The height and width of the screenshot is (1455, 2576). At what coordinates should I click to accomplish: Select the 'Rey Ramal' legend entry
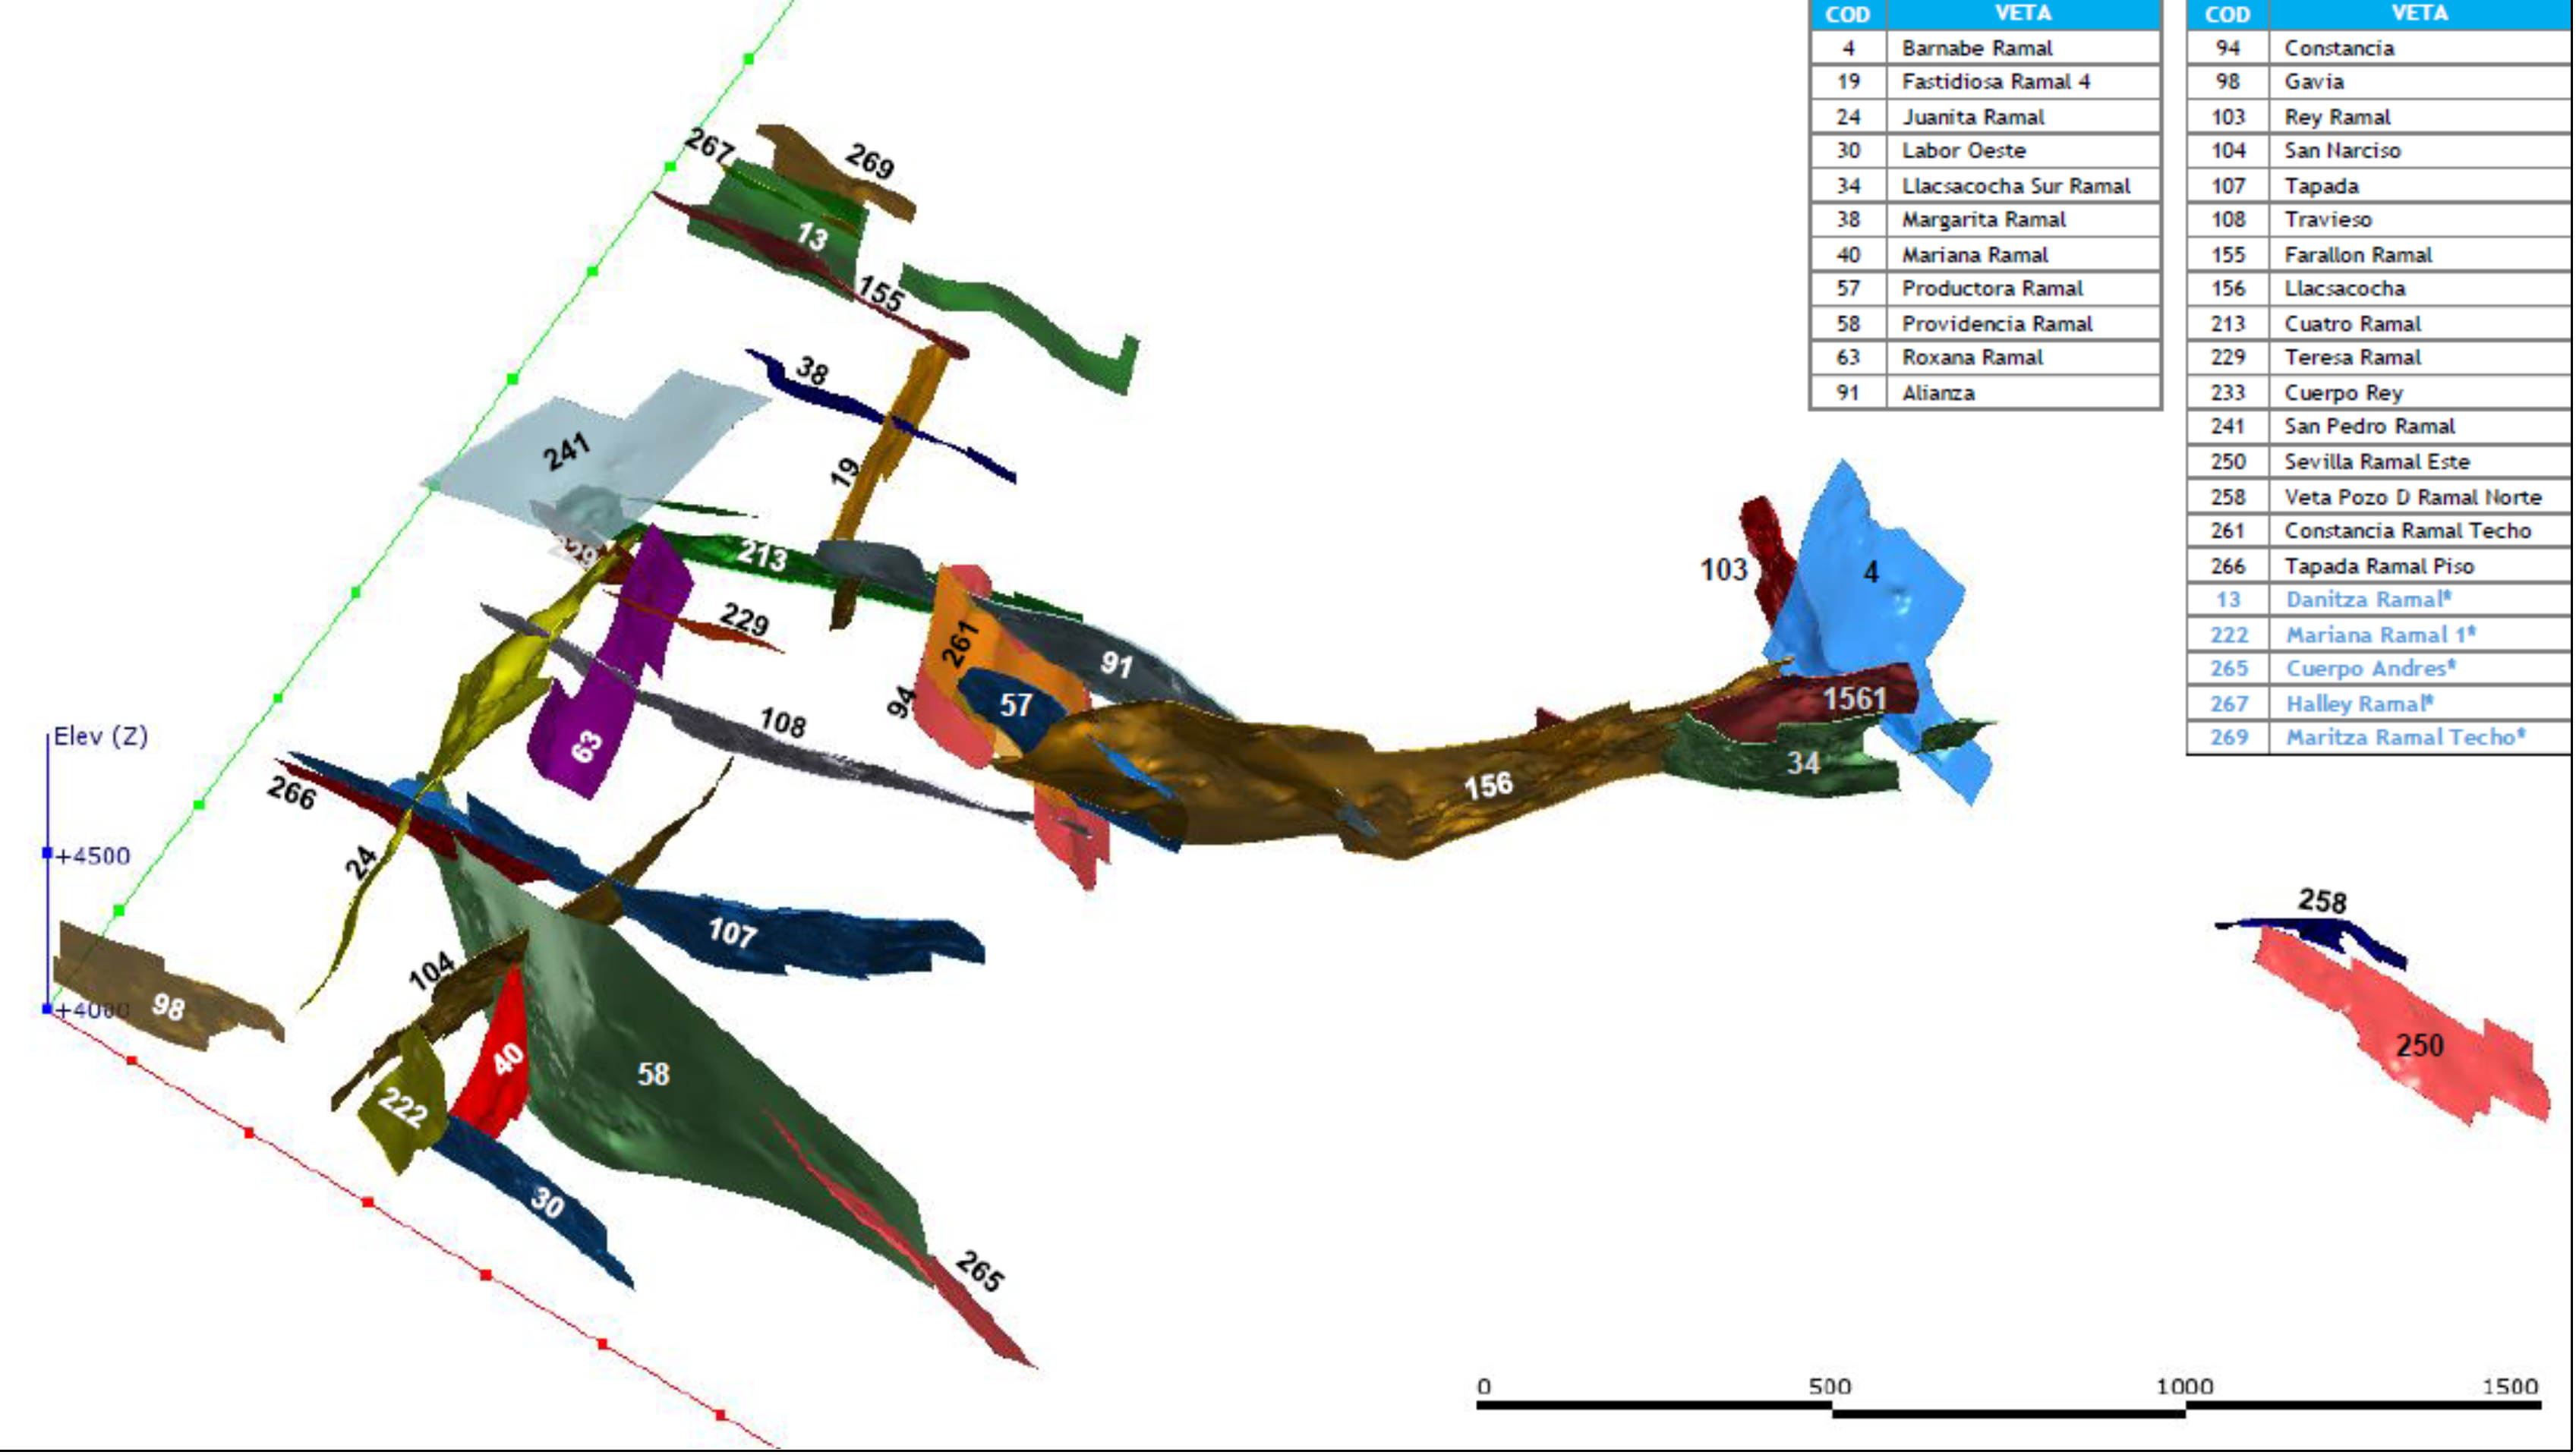pos(2420,117)
